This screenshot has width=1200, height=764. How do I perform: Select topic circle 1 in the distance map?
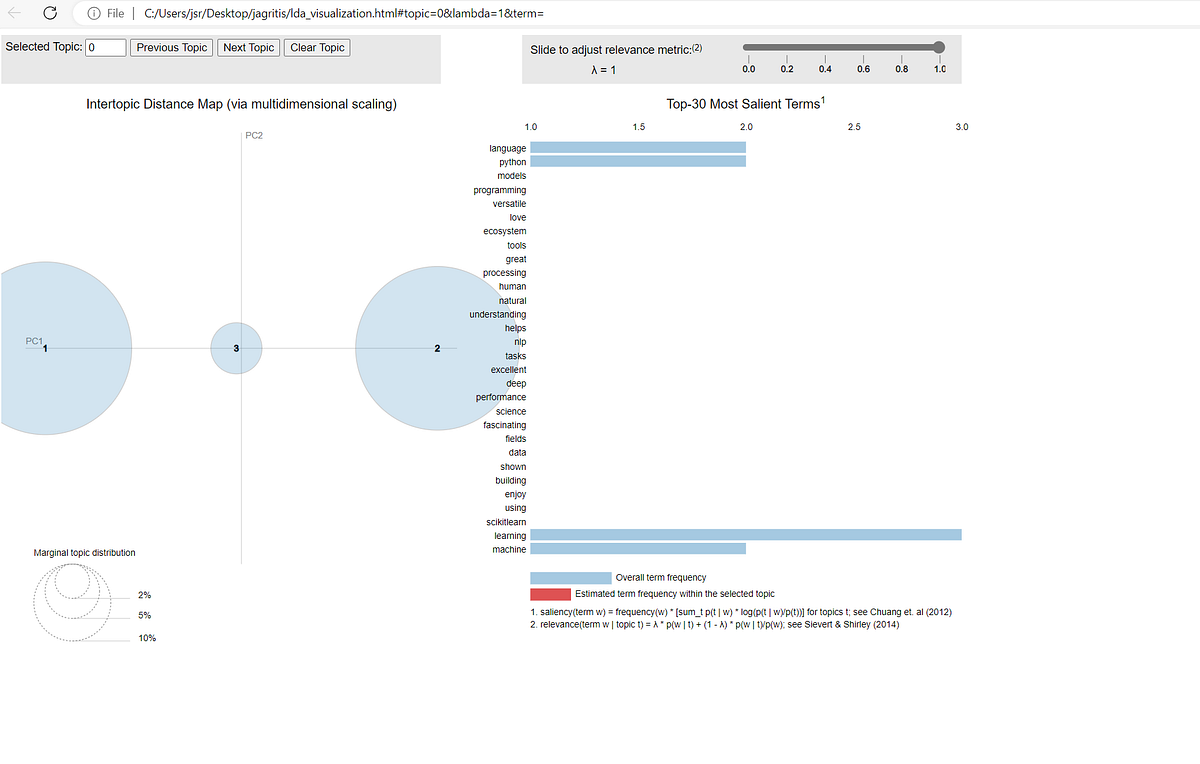45,348
